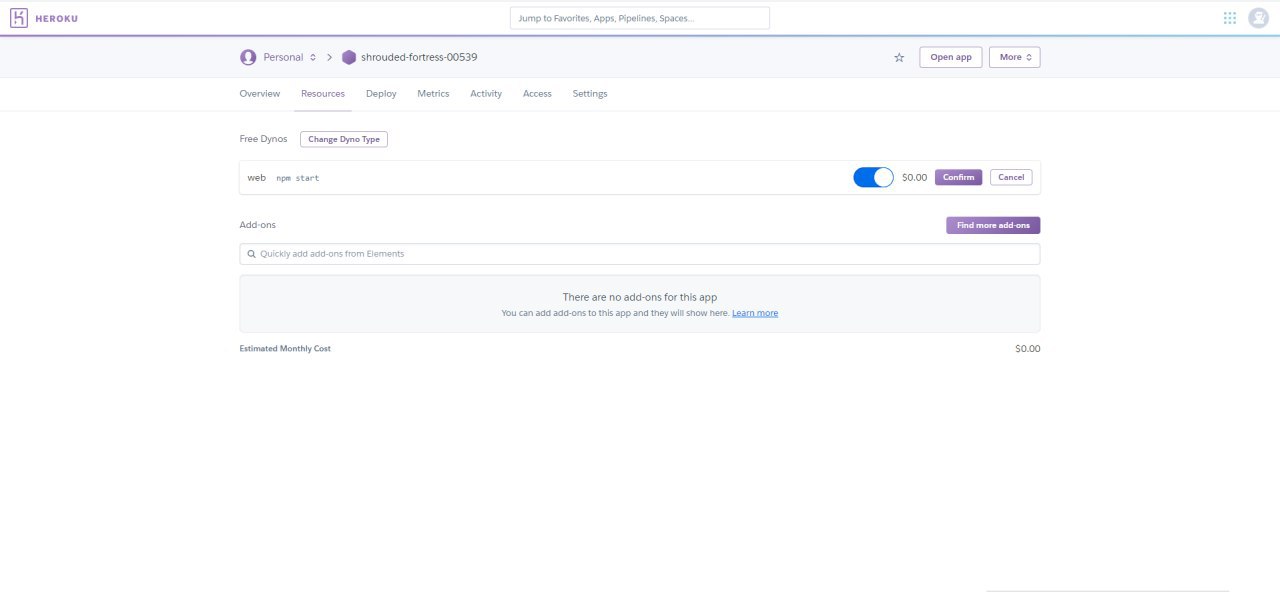Click the purple hexagon app icon
This screenshot has width=1280, height=592.
point(349,57)
